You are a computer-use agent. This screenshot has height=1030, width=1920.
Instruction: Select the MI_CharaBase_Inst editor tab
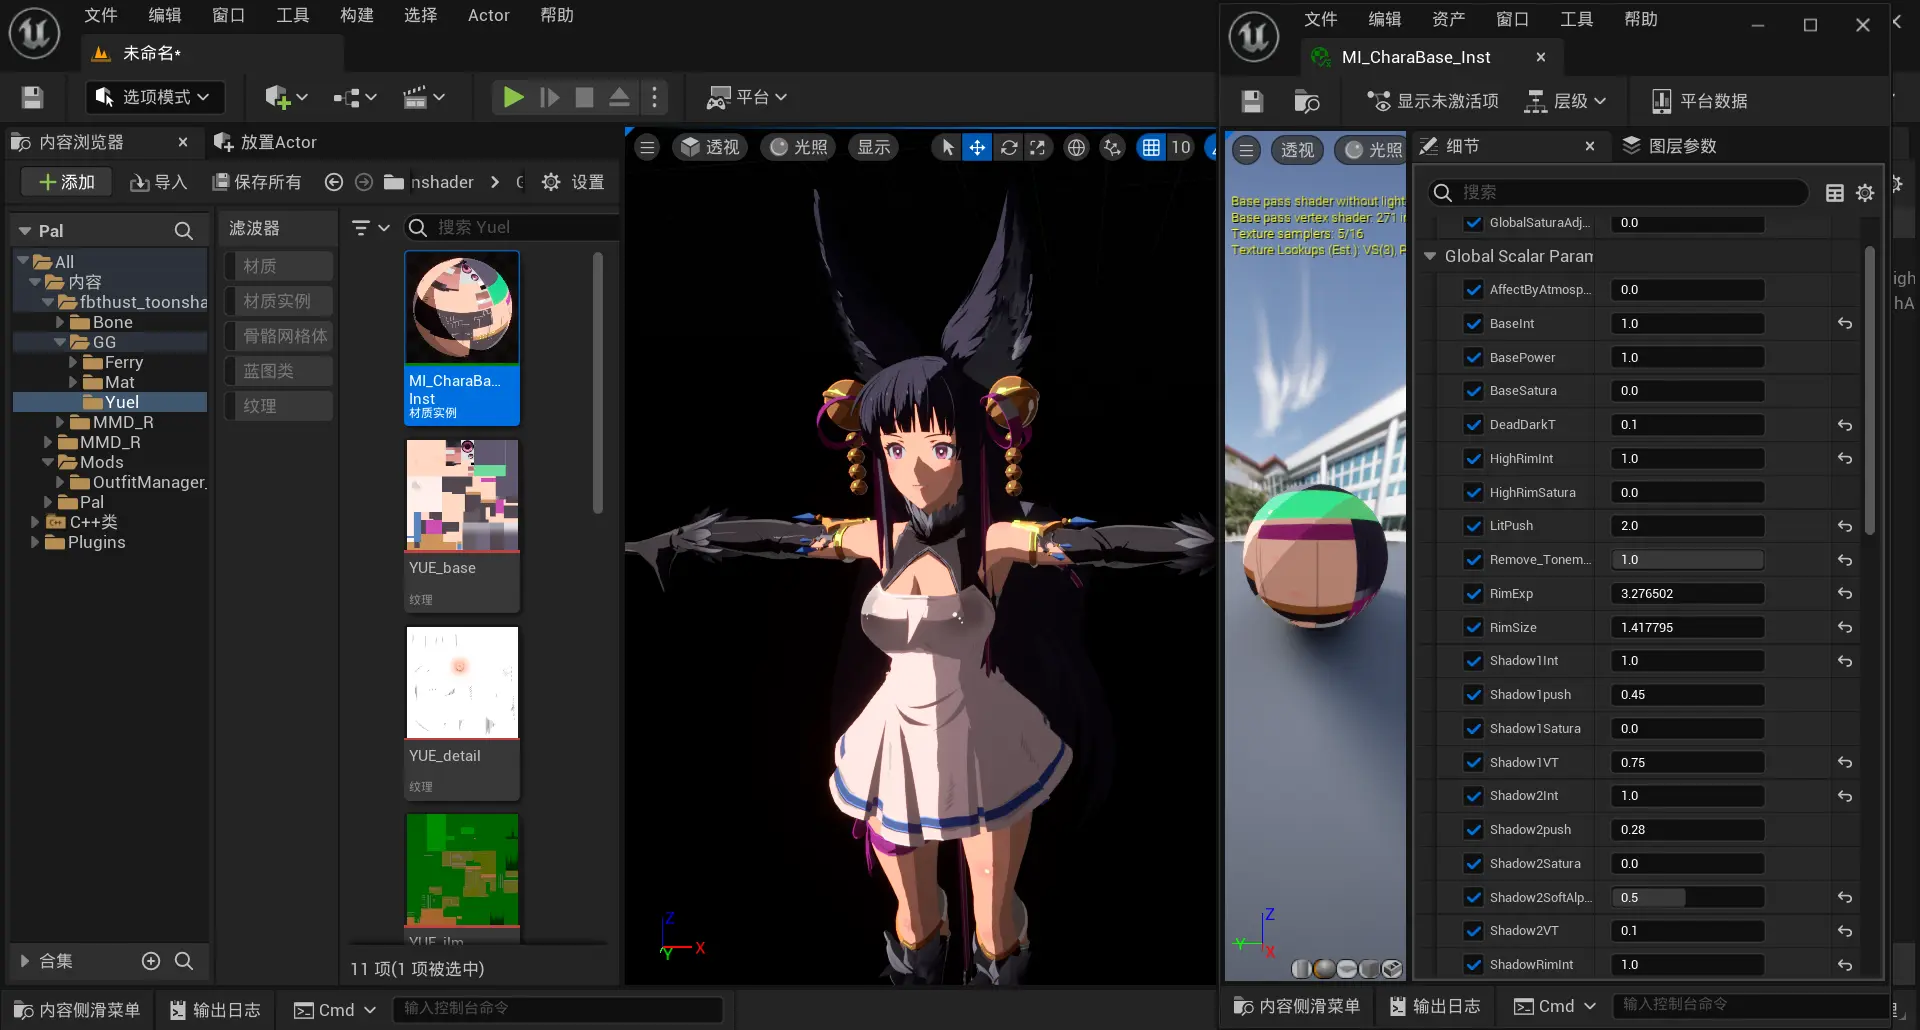[x=1416, y=57]
